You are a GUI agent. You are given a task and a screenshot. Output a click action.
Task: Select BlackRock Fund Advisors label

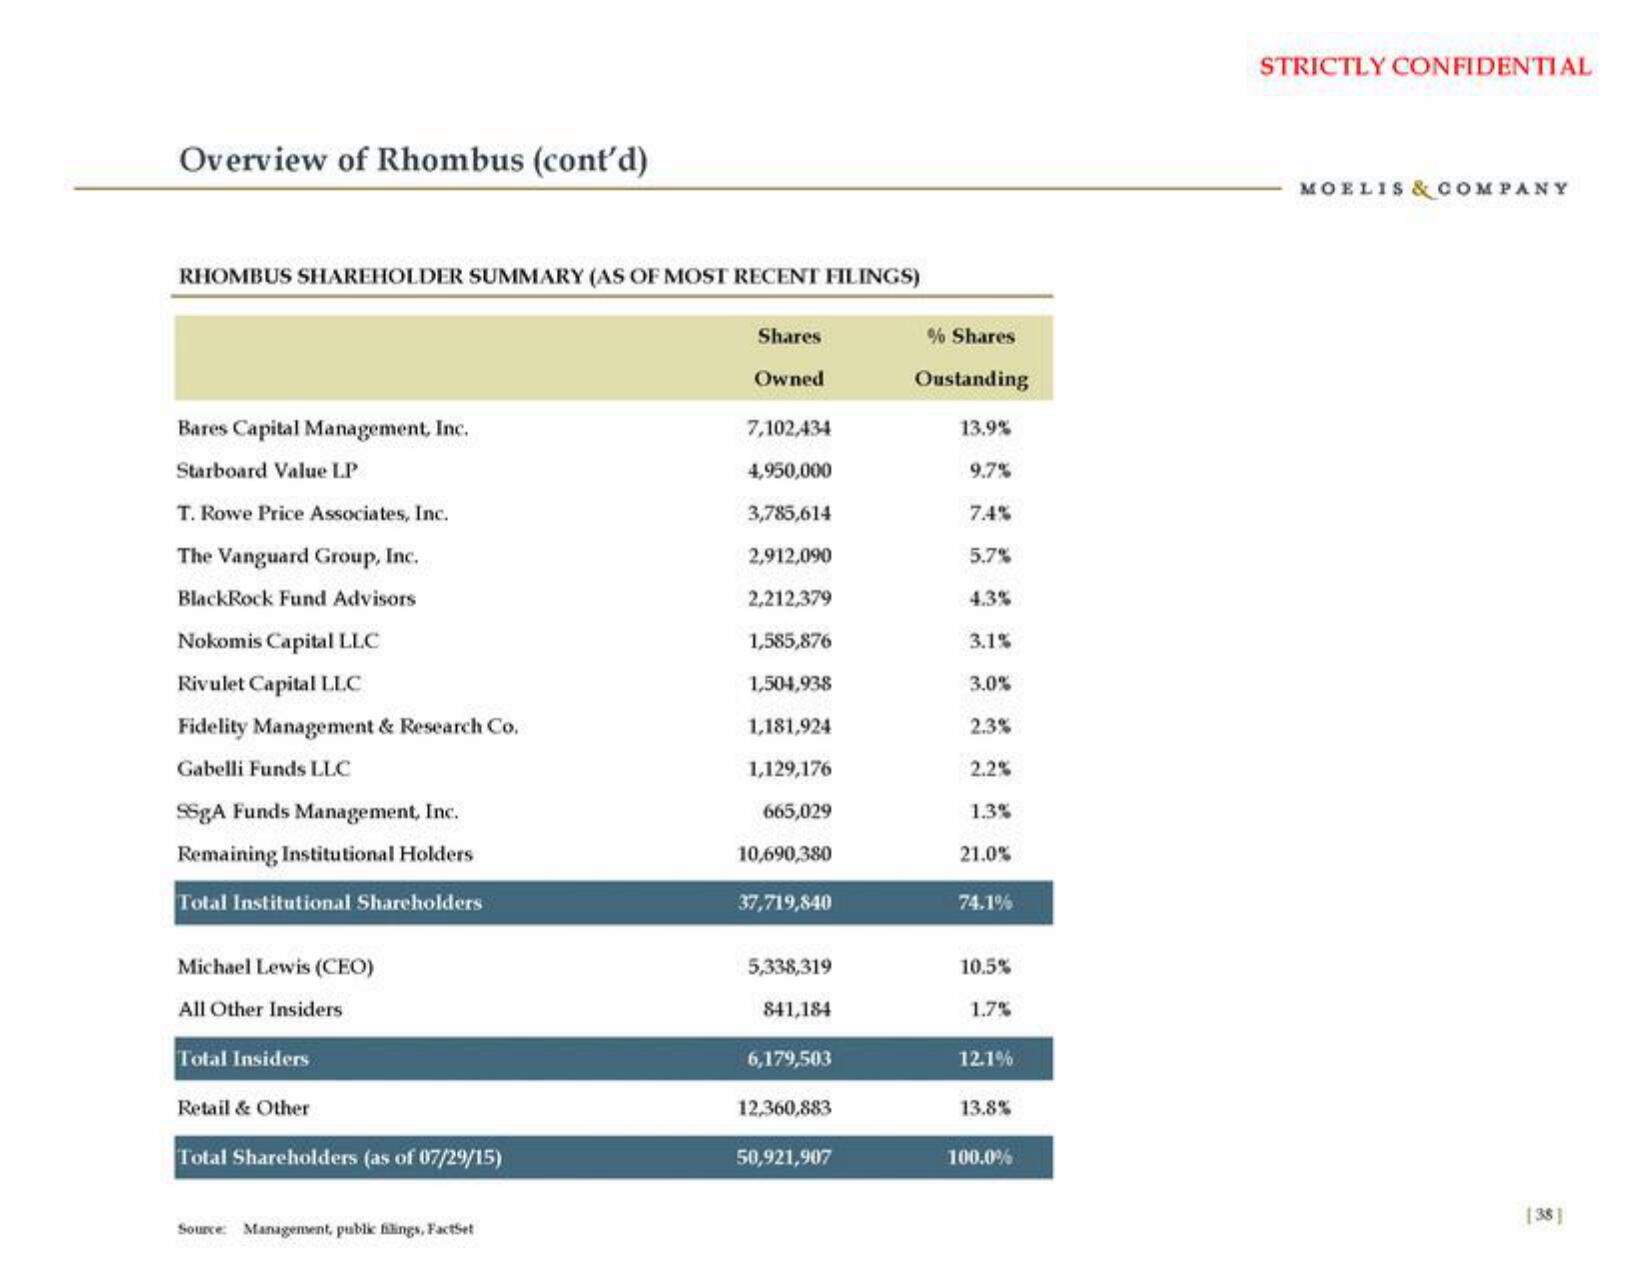[296, 598]
